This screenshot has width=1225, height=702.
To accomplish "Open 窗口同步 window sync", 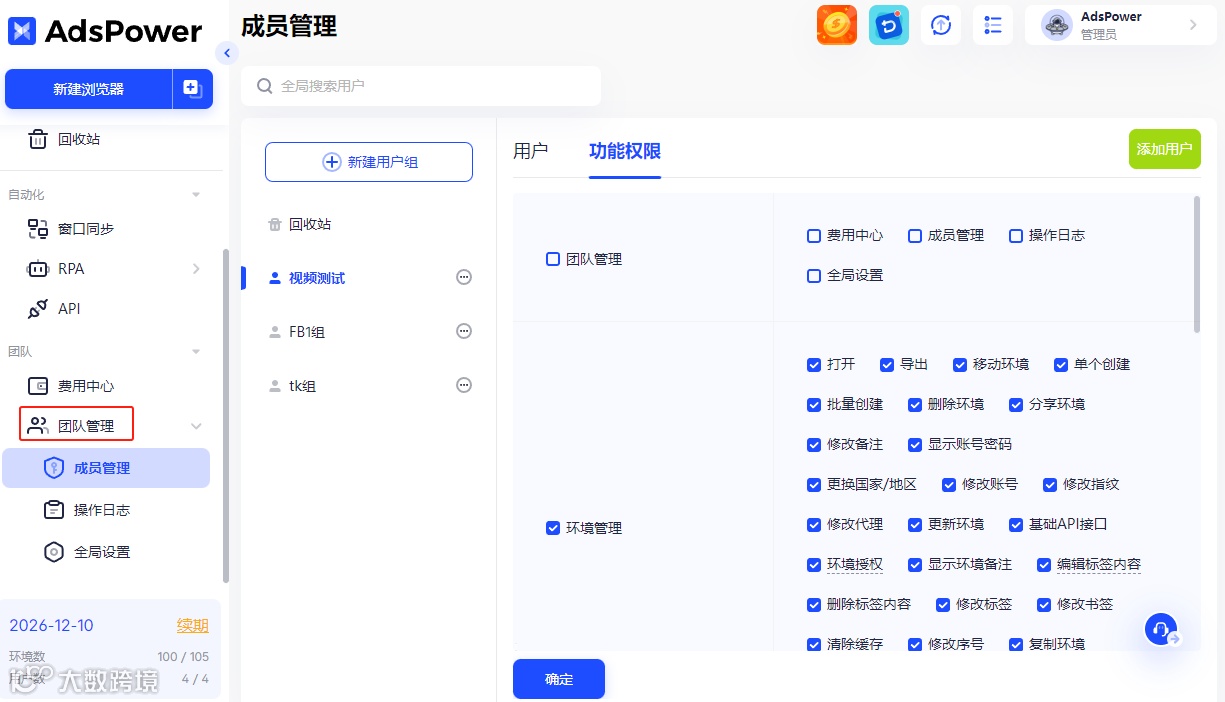I will [70, 228].
